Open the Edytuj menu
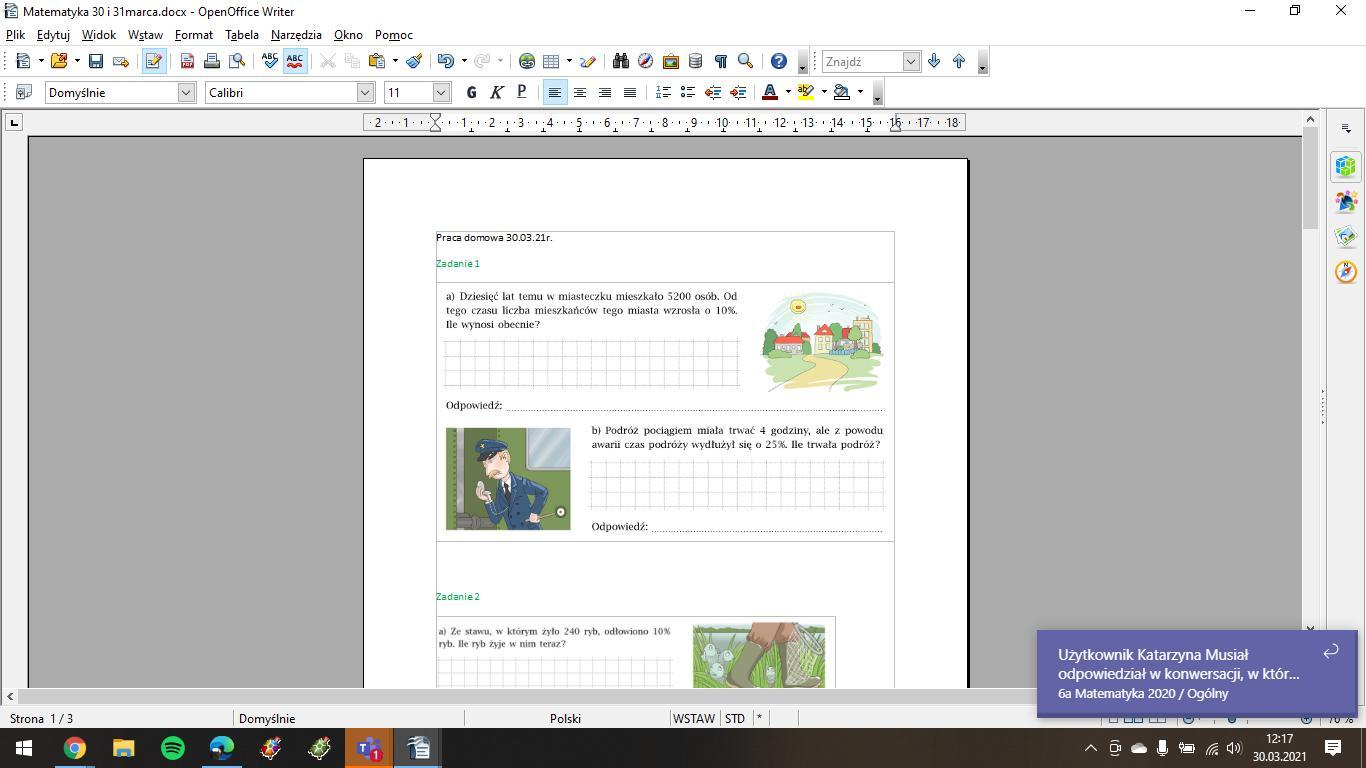 point(53,34)
